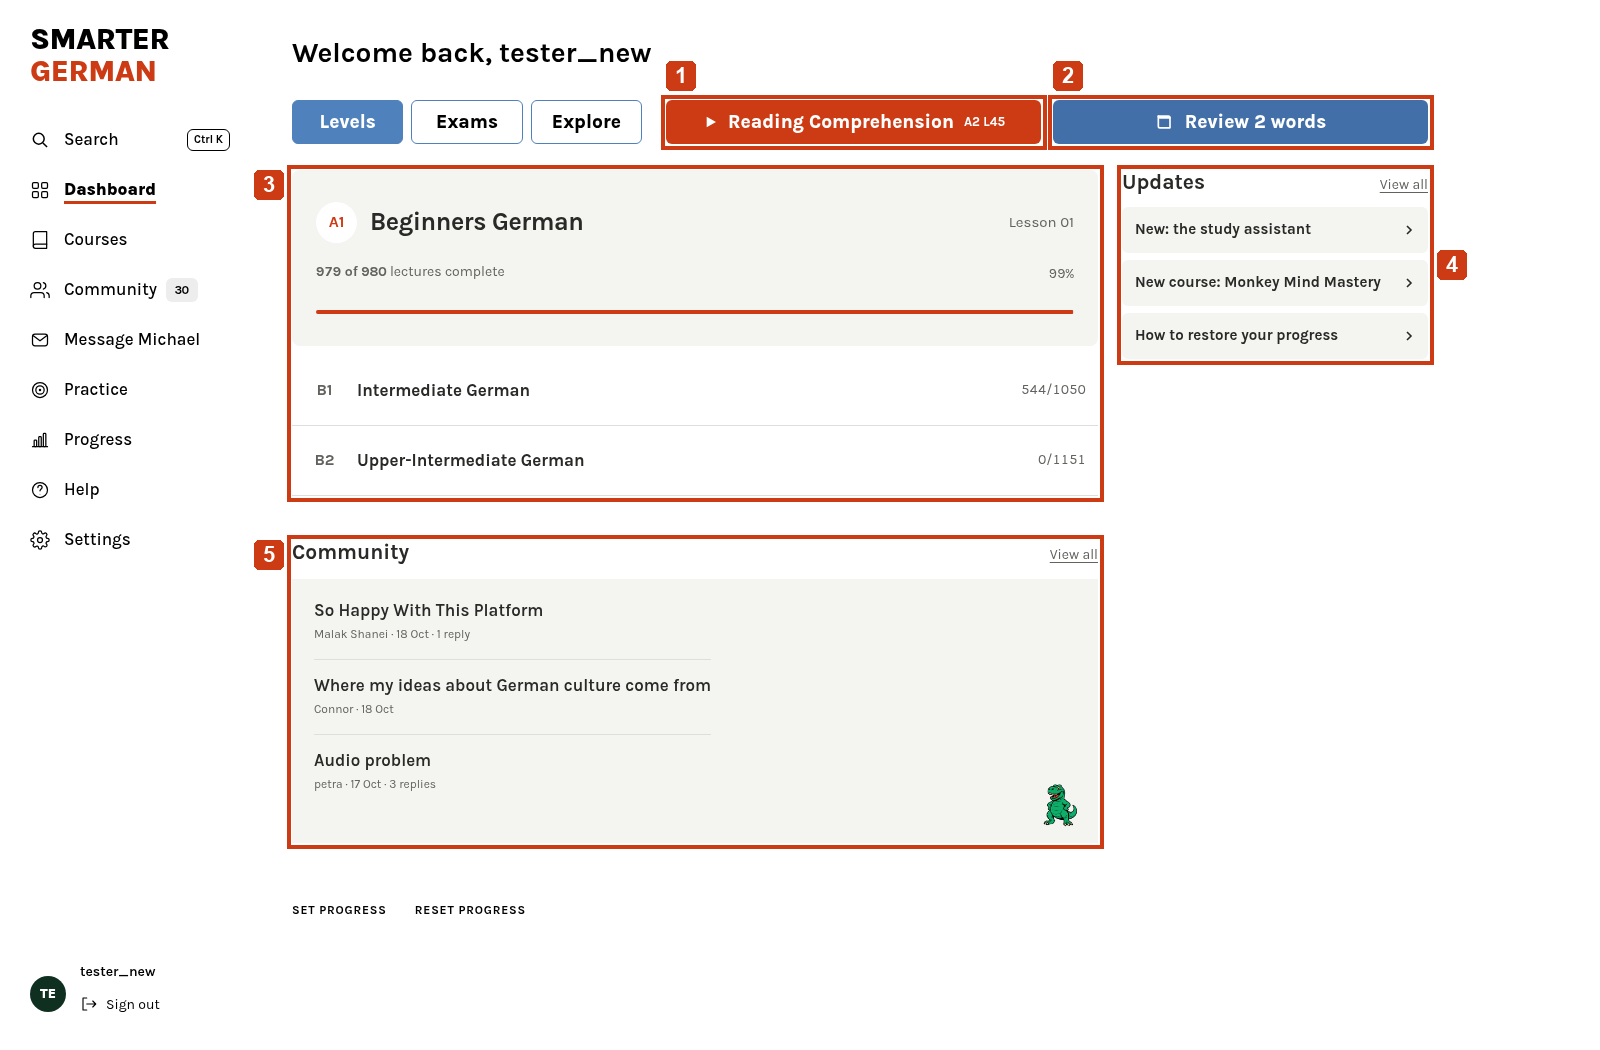Click the Dashboard grid icon
The width and height of the screenshot is (1600, 1050).
tap(40, 190)
